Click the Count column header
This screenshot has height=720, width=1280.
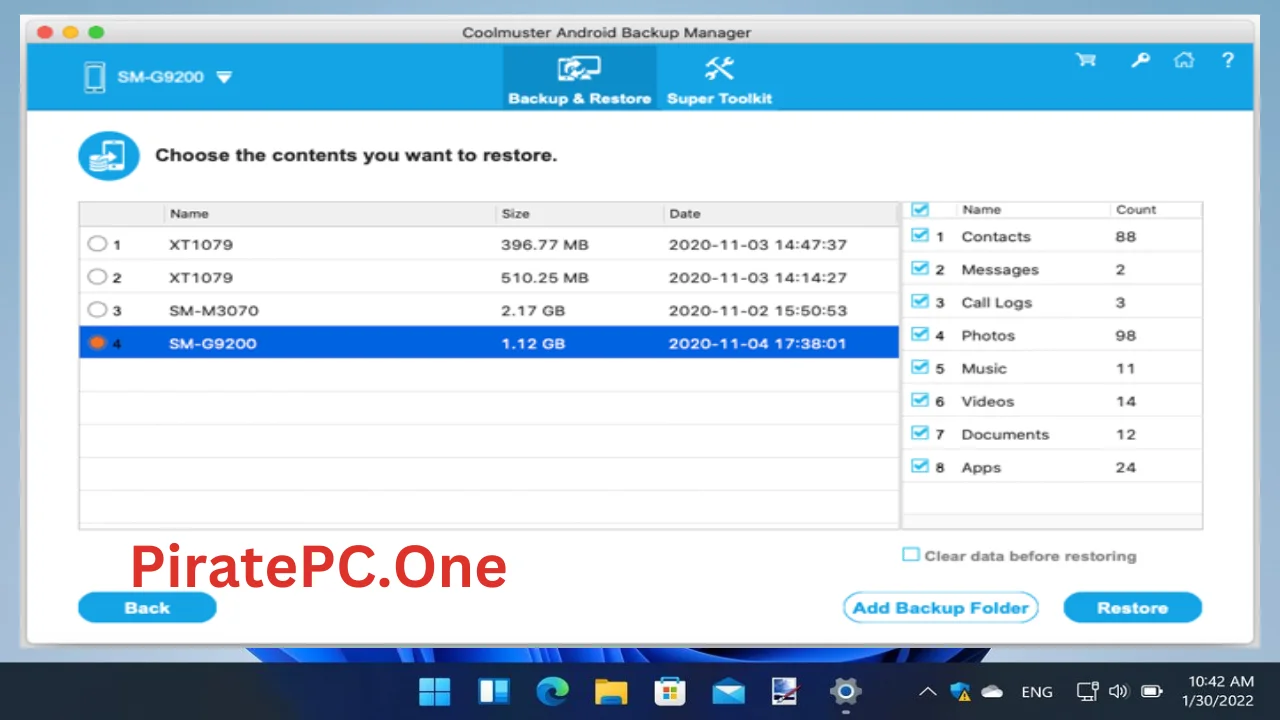pyautogui.click(x=1136, y=210)
